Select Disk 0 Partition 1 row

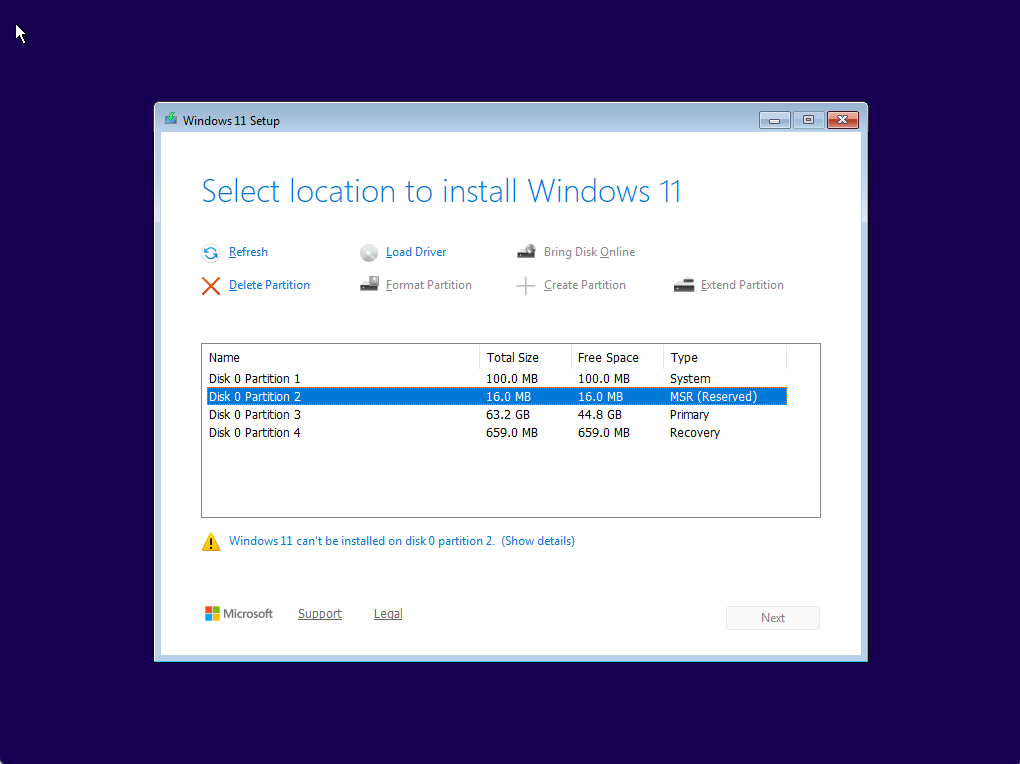497,379
